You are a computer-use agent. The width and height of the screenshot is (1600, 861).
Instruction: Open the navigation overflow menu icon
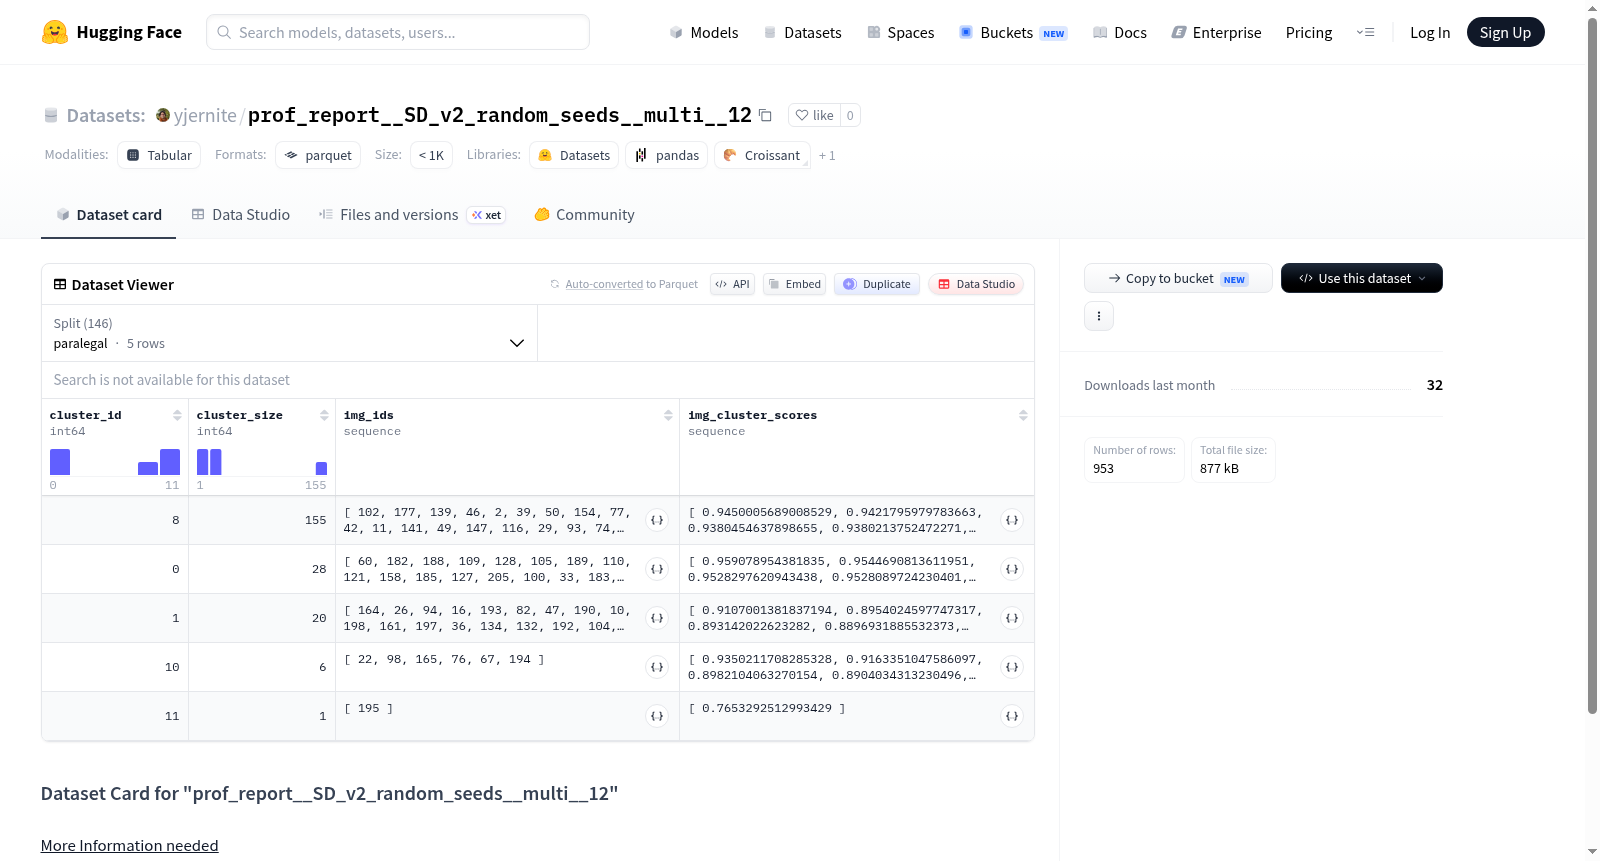(1365, 32)
